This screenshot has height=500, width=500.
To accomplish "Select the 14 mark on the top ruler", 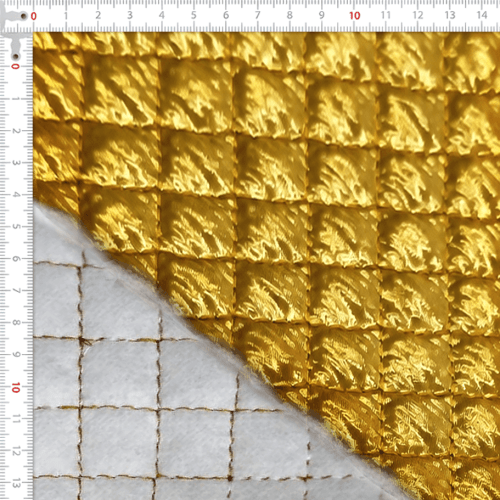I will (482, 15).
